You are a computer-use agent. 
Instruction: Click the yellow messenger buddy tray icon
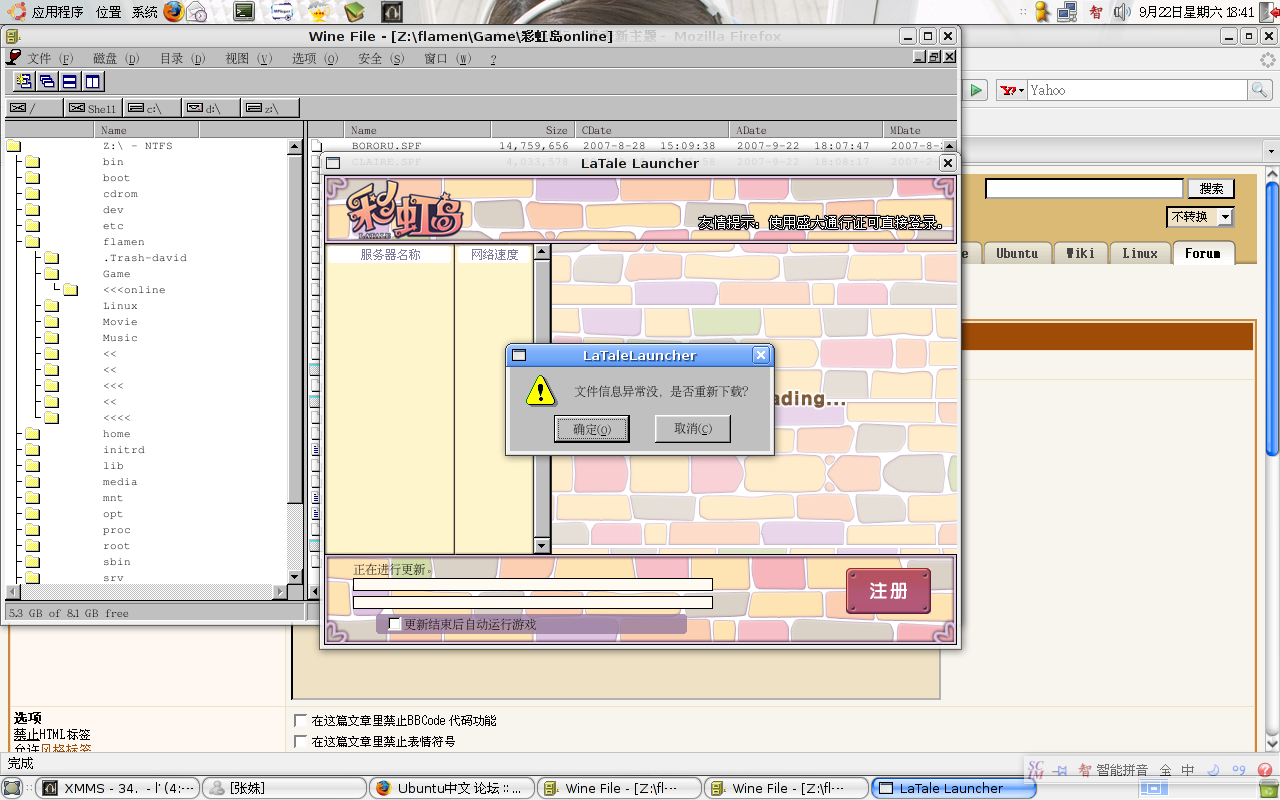coord(1042,12)
